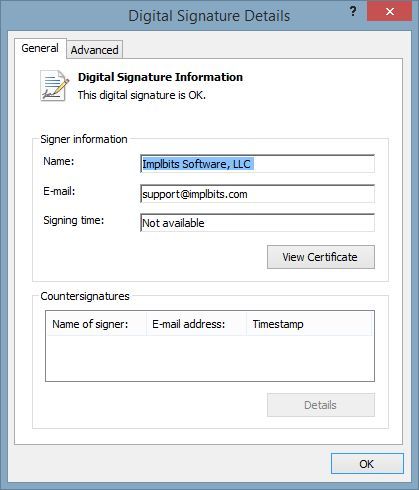Open View Certificate
419x490 pixels.
tap(321, 257)
